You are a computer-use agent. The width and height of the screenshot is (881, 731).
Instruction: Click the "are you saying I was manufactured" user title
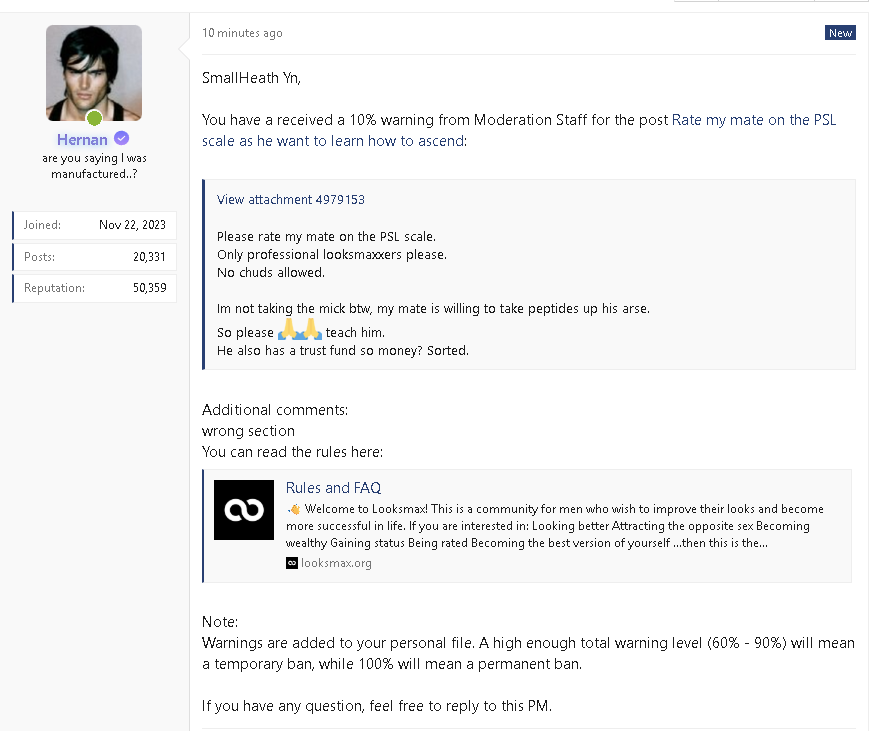pos(94,165)
